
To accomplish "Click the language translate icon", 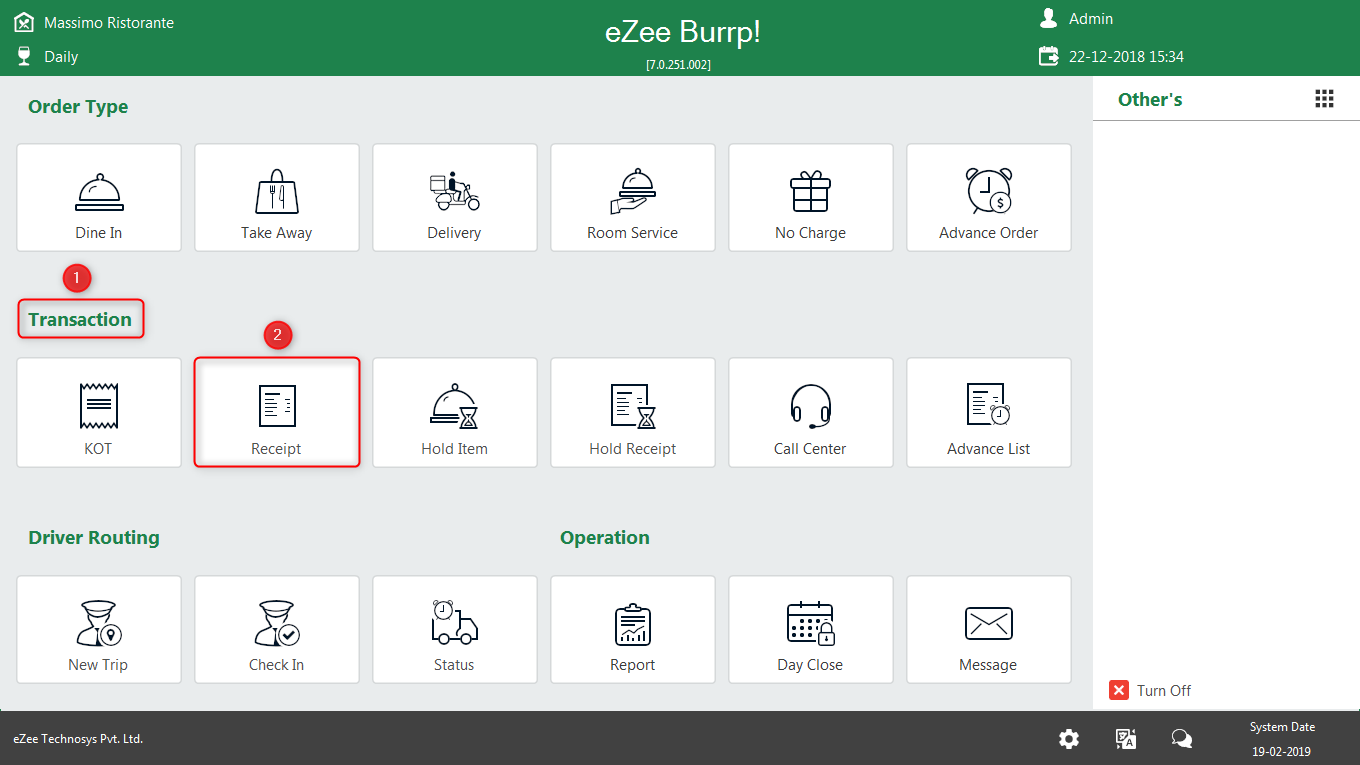I will pos(1126,739).
